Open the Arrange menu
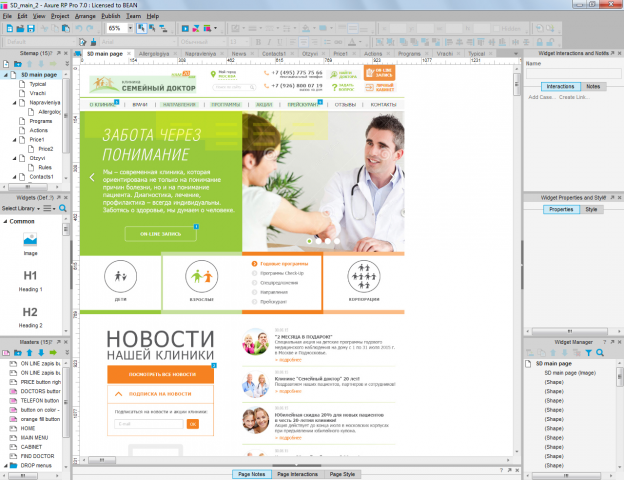The width and height of the screenshot is (624, 480). coord(85,16)
